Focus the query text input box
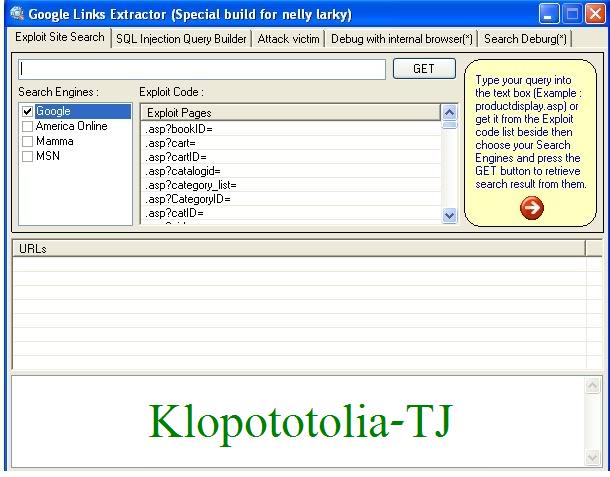This screenshot has width=610, height=477. pos(202,69)
